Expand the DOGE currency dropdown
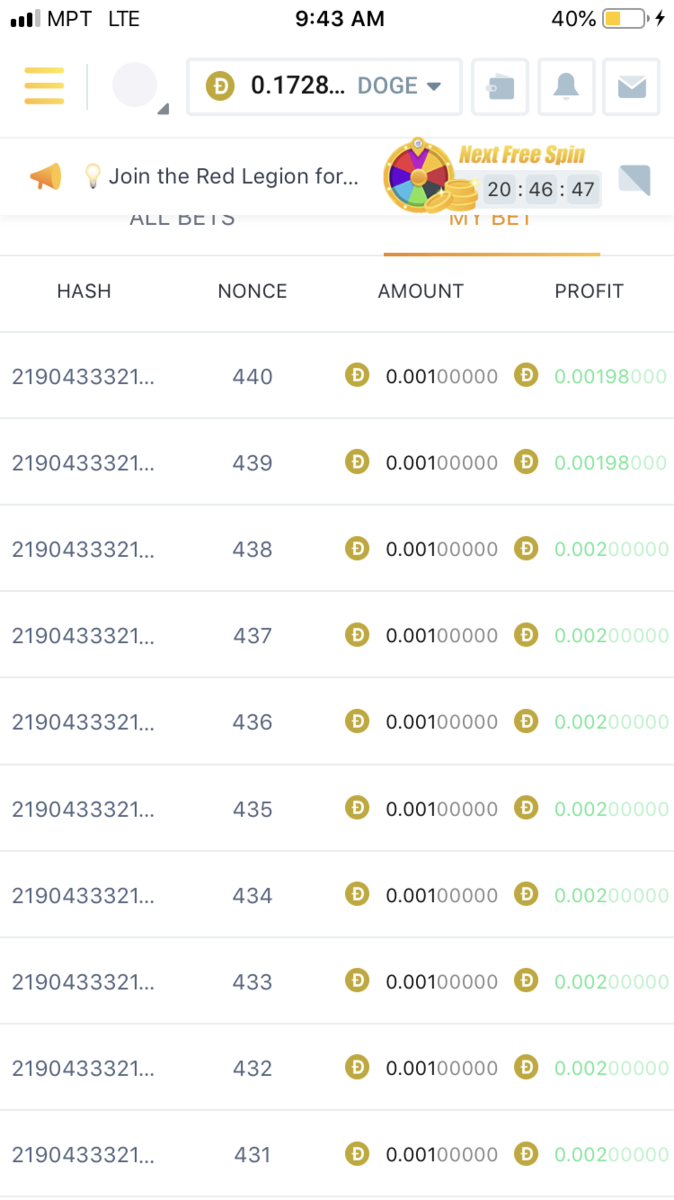The height and width of the screenshot is (1200, 674). point(433,86)
